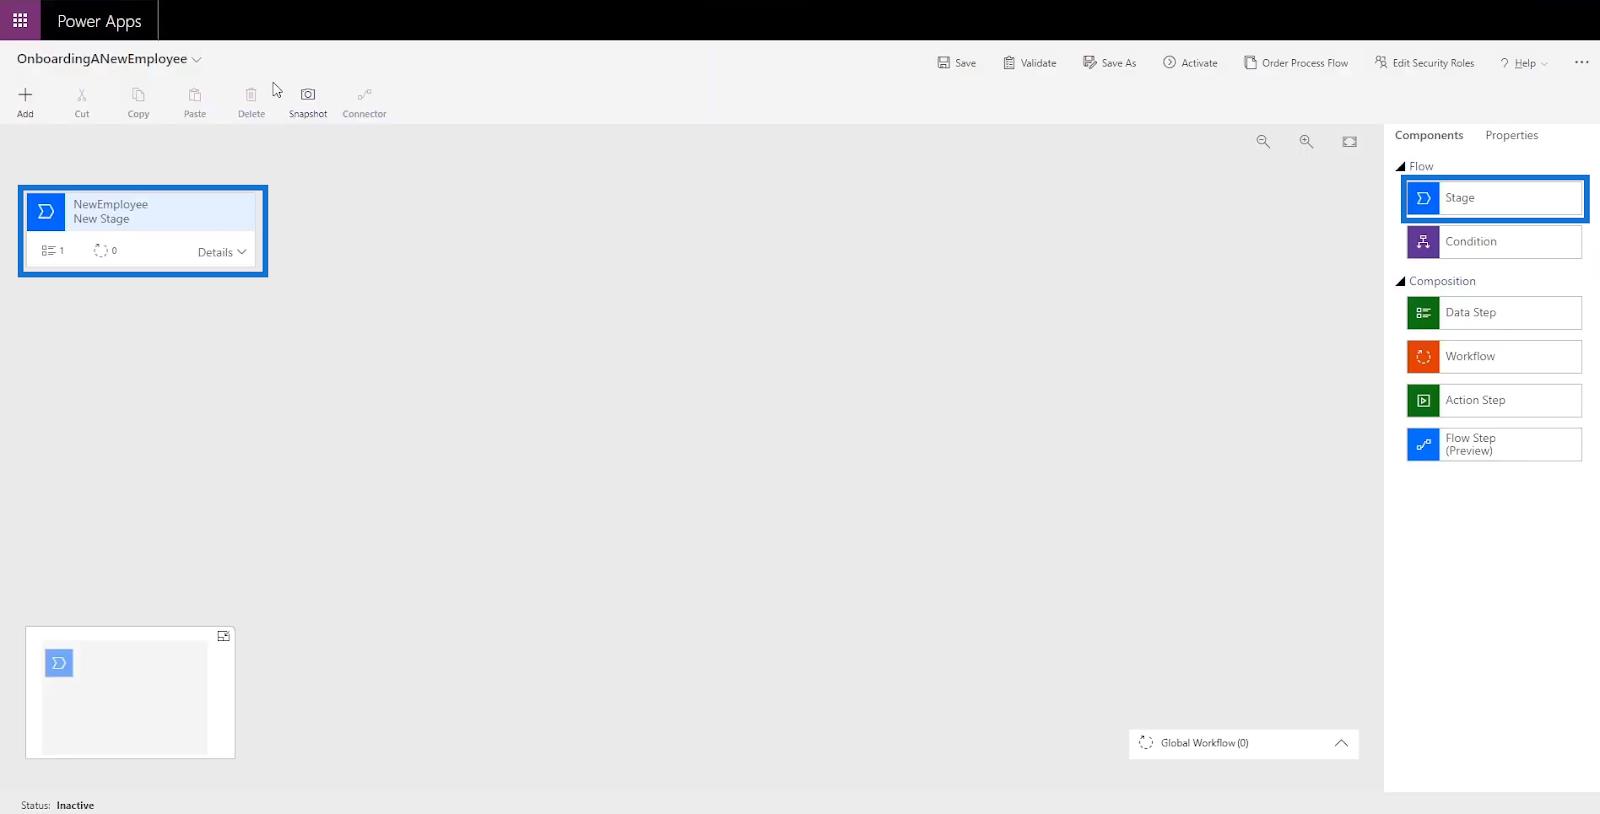Click the Delete trash icon
Image resolution: width=1600 pixels, height=814 pixels.
(251, 95)
